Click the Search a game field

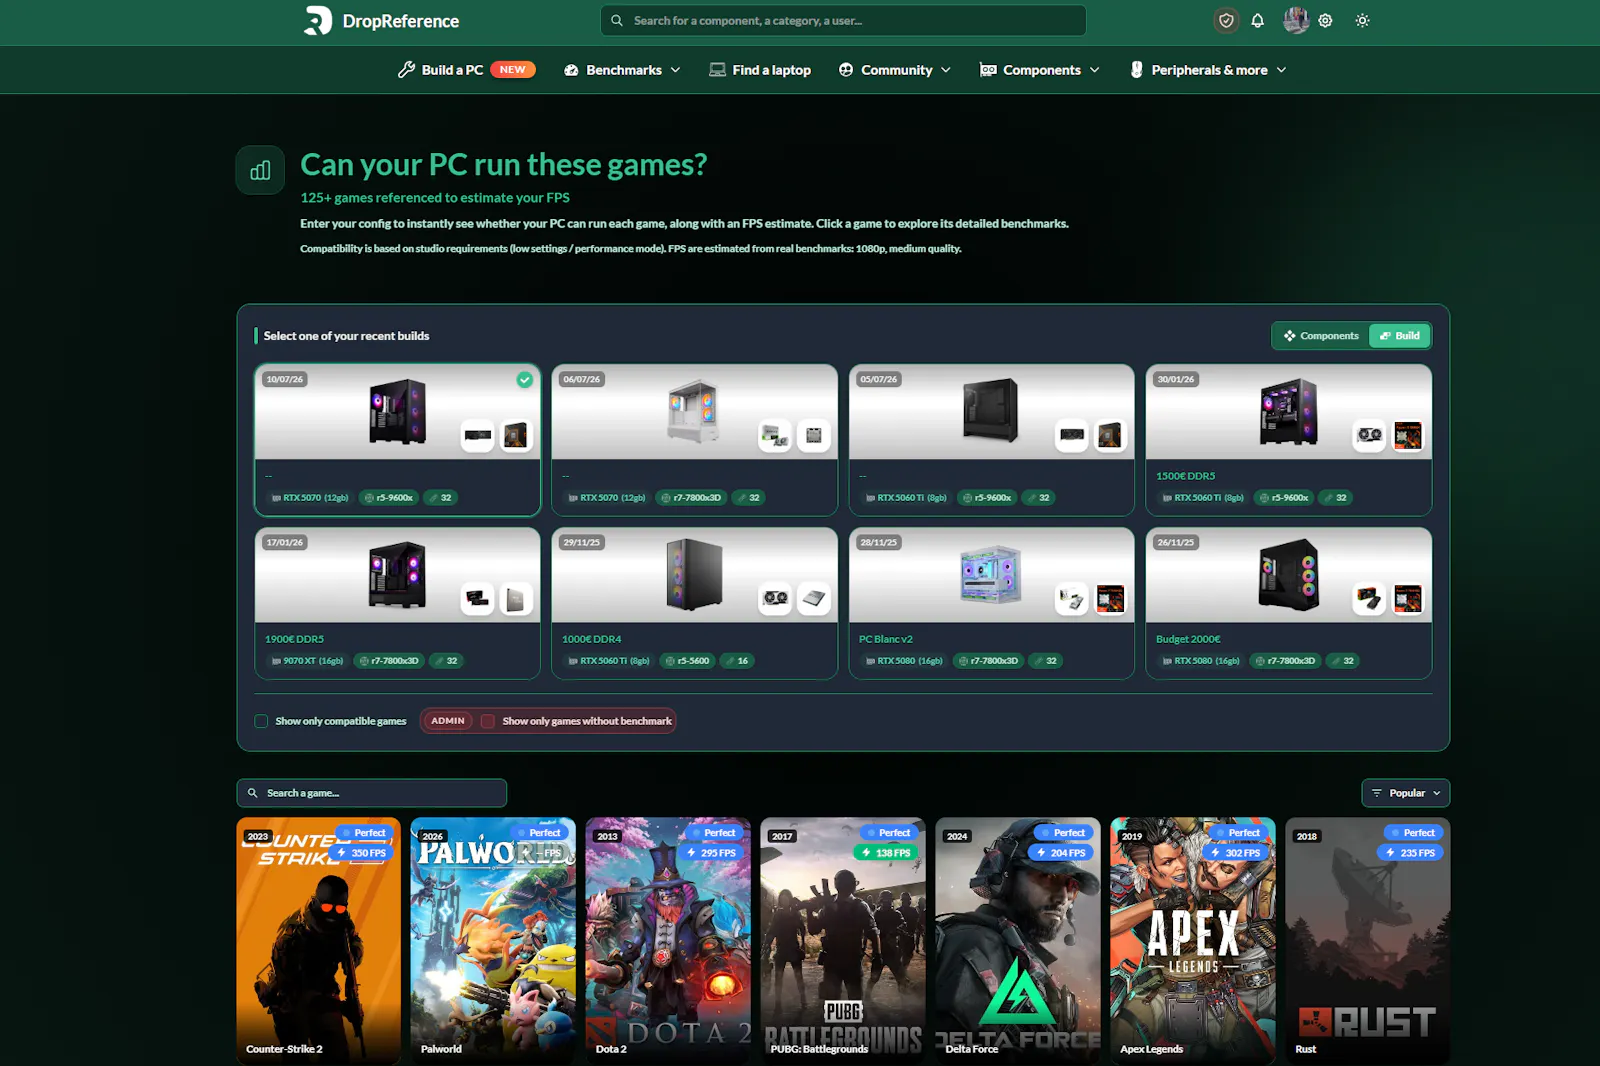(371, 793)
